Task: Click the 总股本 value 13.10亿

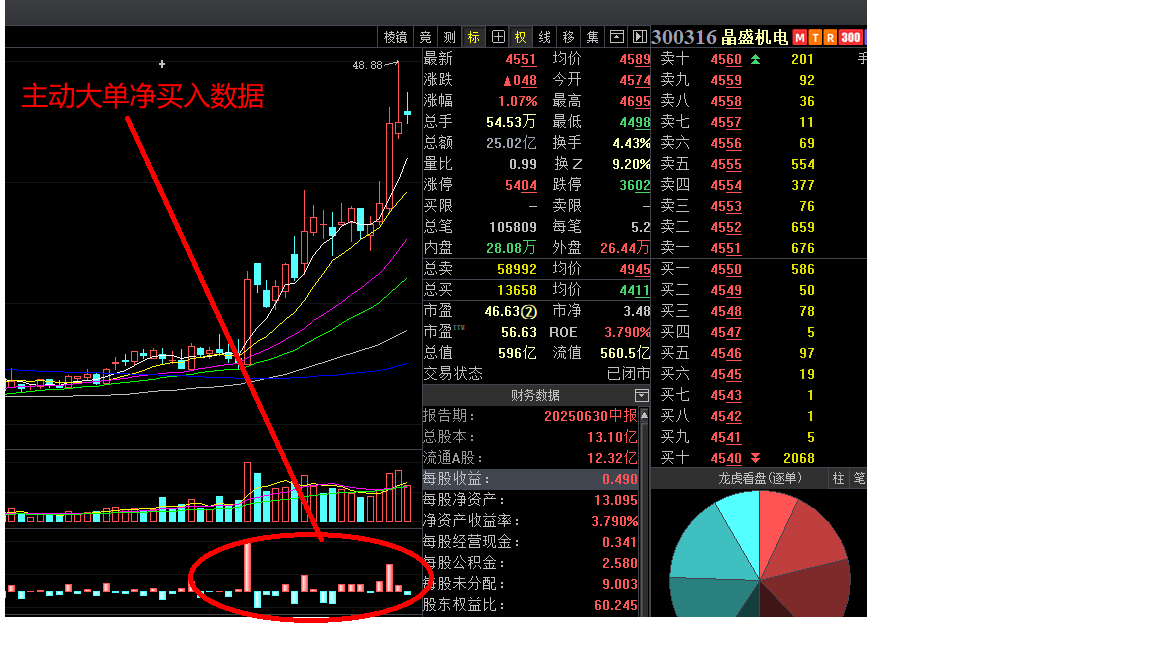Action: [x=612, y=437]
